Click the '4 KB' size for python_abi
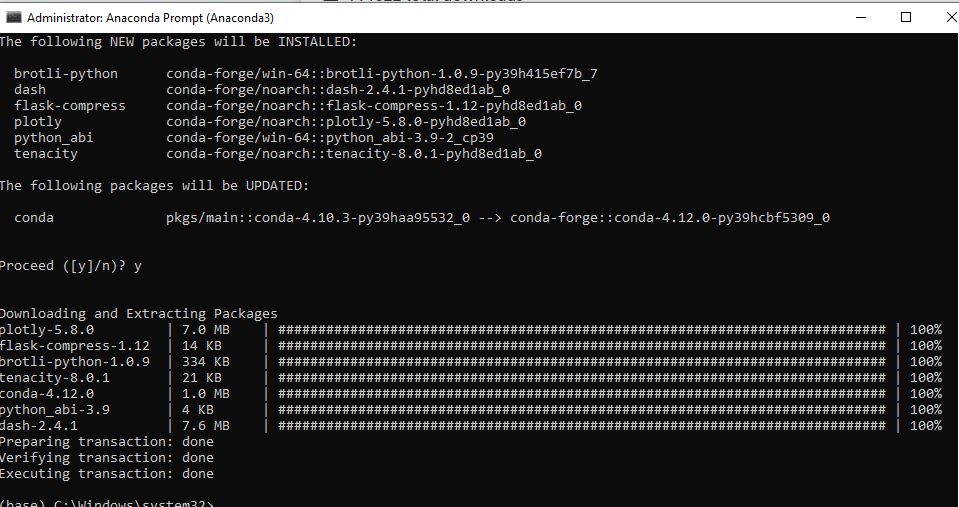This screenshot has height=507, width=959. click(198, 410)
